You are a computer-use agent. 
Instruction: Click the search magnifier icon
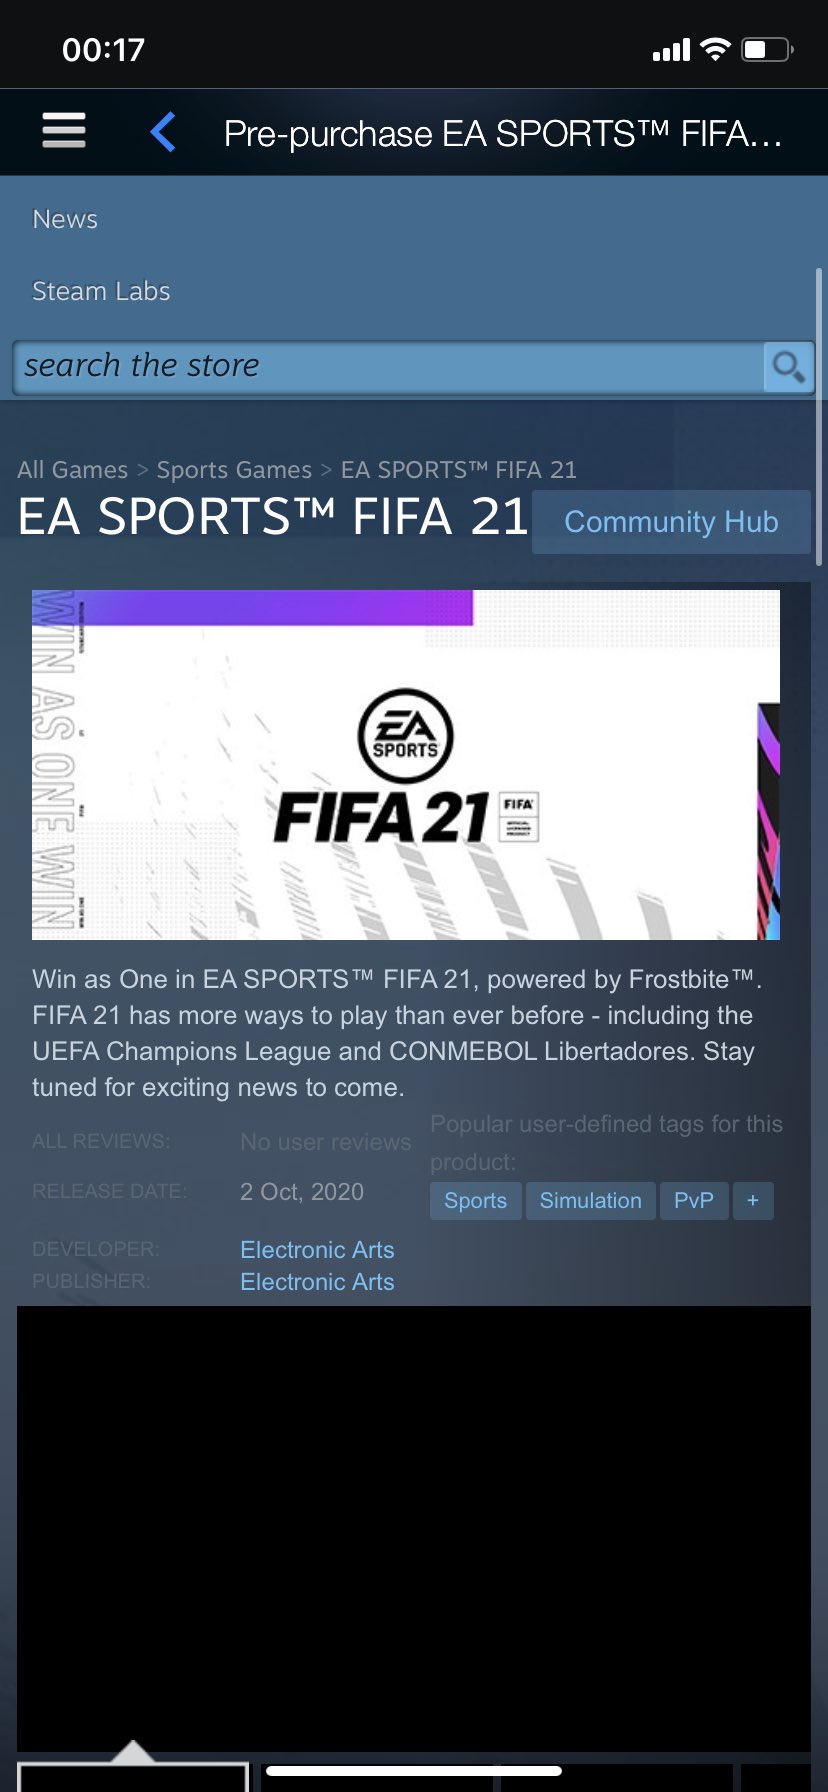(788, 367)
